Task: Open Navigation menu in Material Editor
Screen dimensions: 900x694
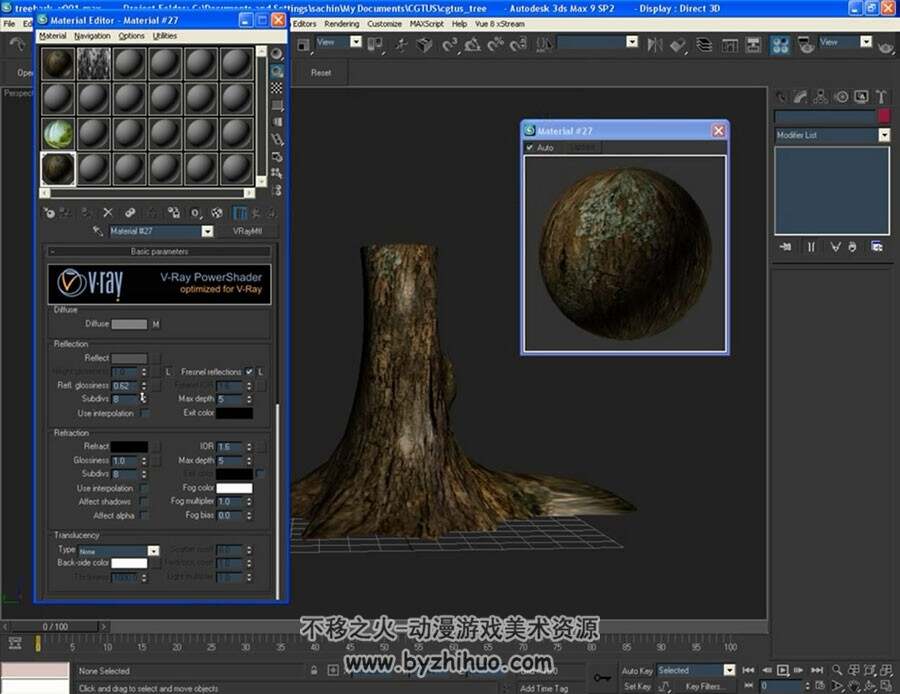Action: [92, 36]
